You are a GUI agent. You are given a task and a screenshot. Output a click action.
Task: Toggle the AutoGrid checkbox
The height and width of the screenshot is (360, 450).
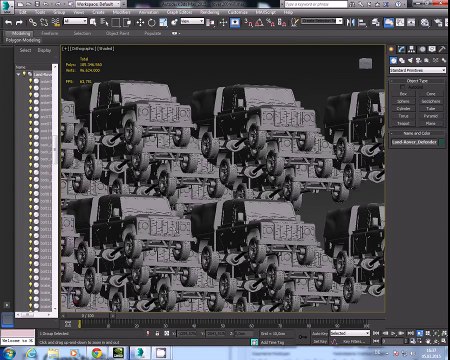pos(403,87)
